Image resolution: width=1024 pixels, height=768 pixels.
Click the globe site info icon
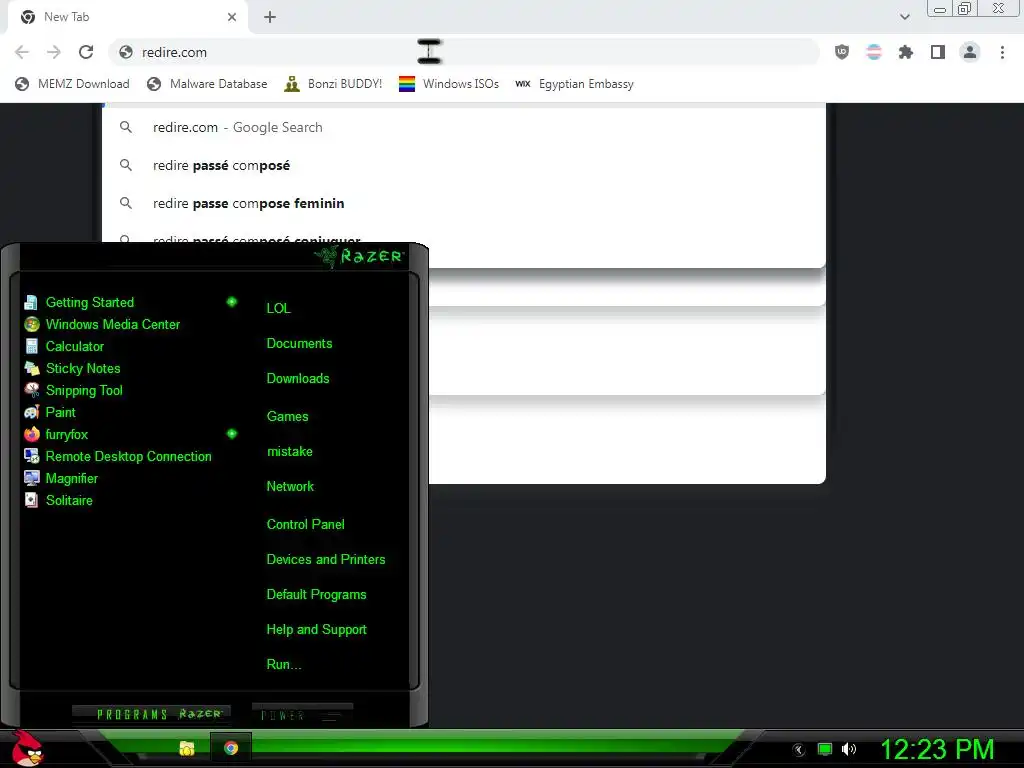point(126,52)
